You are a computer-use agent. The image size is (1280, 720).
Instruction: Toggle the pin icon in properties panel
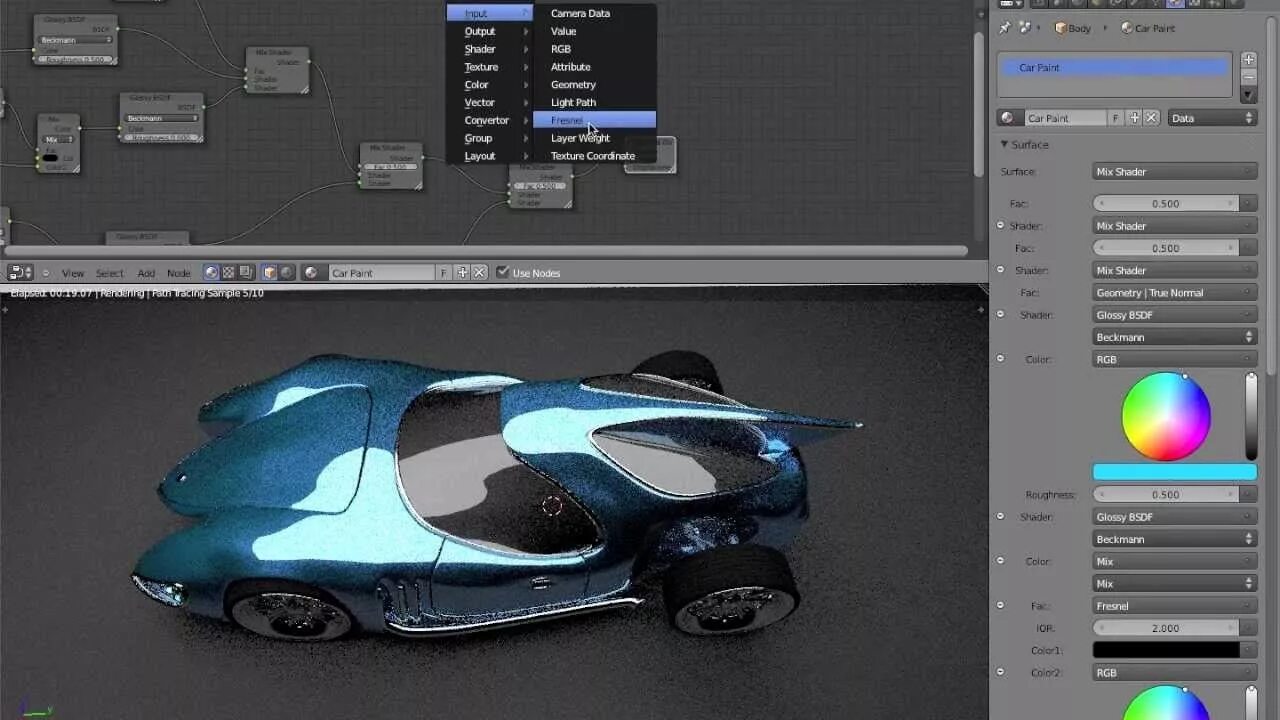tap(1006, 28)
